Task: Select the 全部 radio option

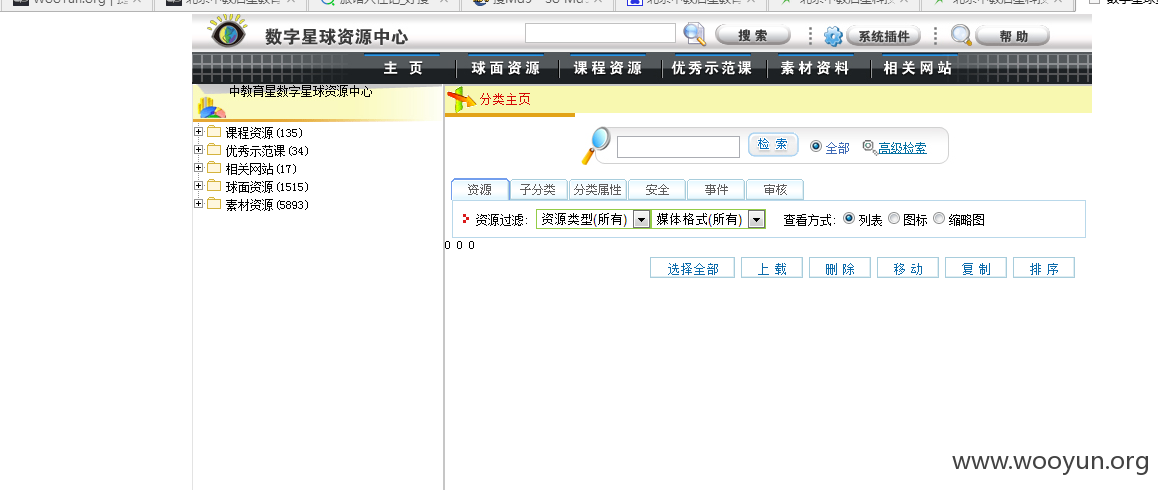Action: 815,146
